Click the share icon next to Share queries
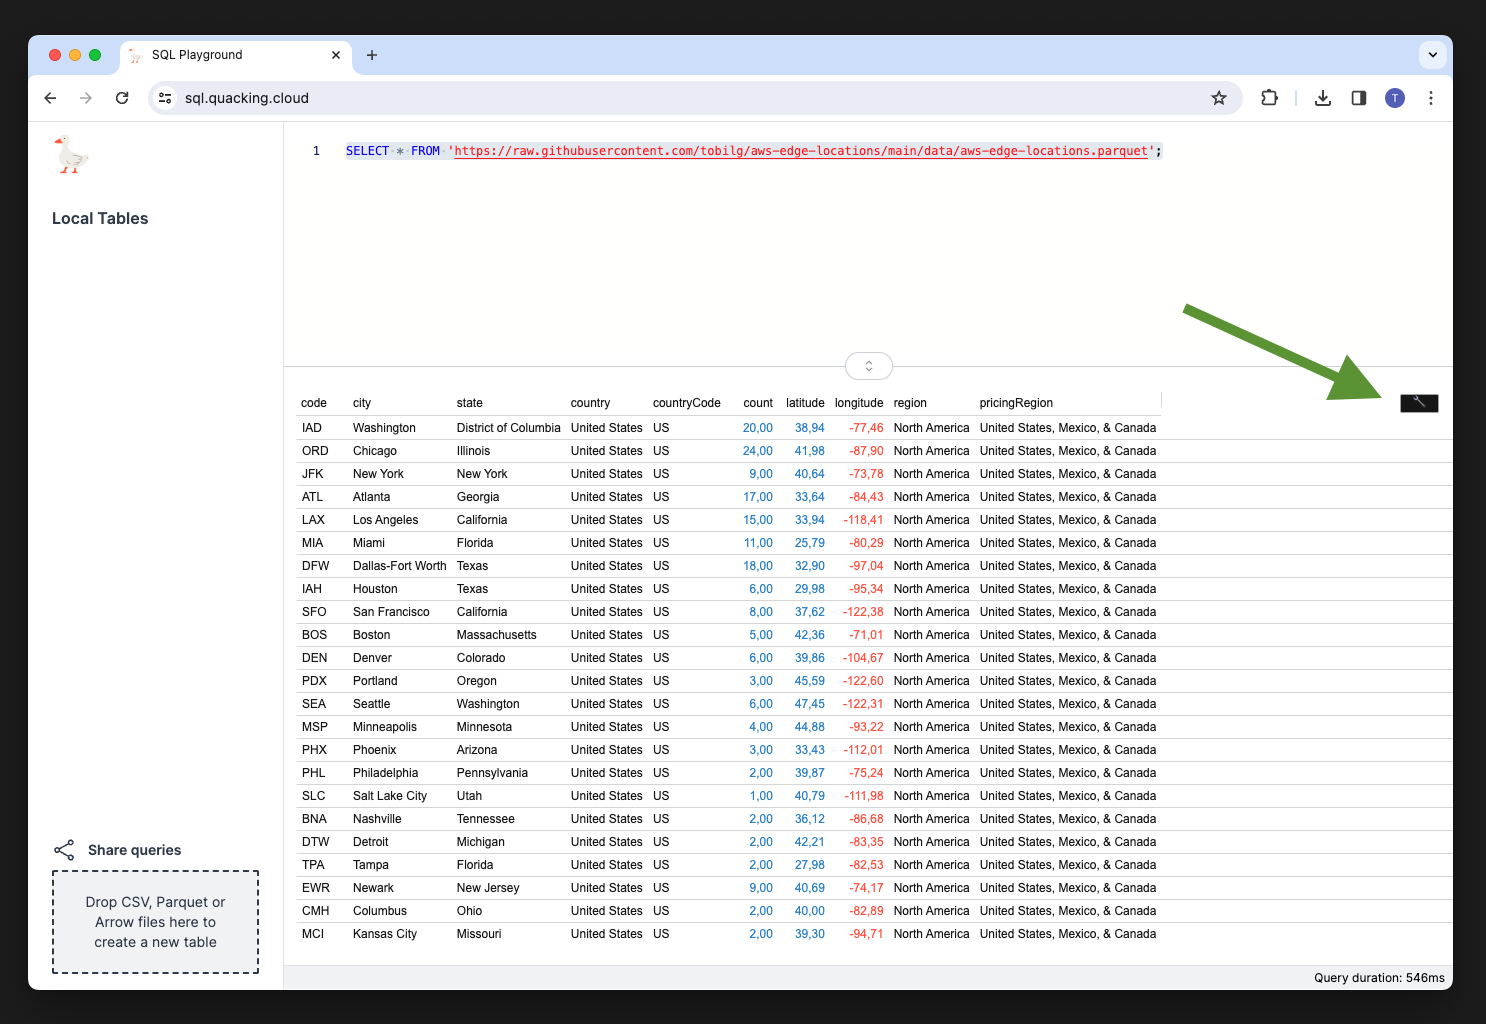 tap(64, 849)
